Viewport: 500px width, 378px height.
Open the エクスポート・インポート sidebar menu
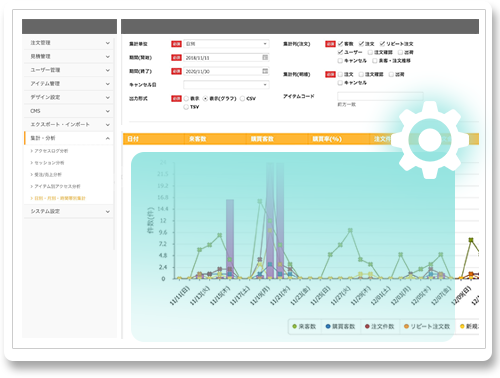(x=69, y=124)
